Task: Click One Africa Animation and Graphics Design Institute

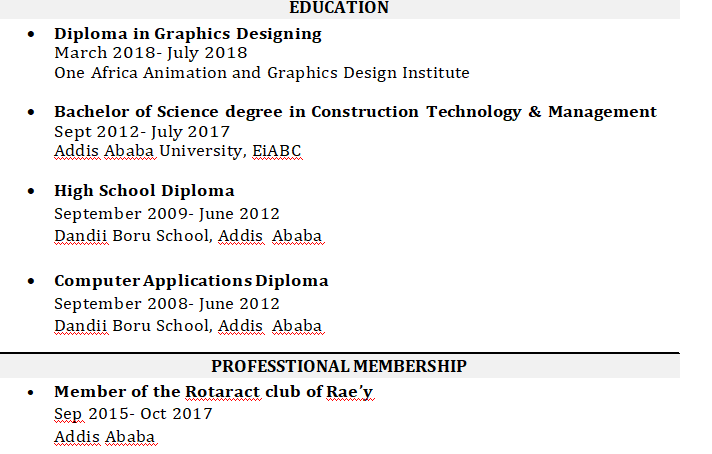Action: (261, 73)
